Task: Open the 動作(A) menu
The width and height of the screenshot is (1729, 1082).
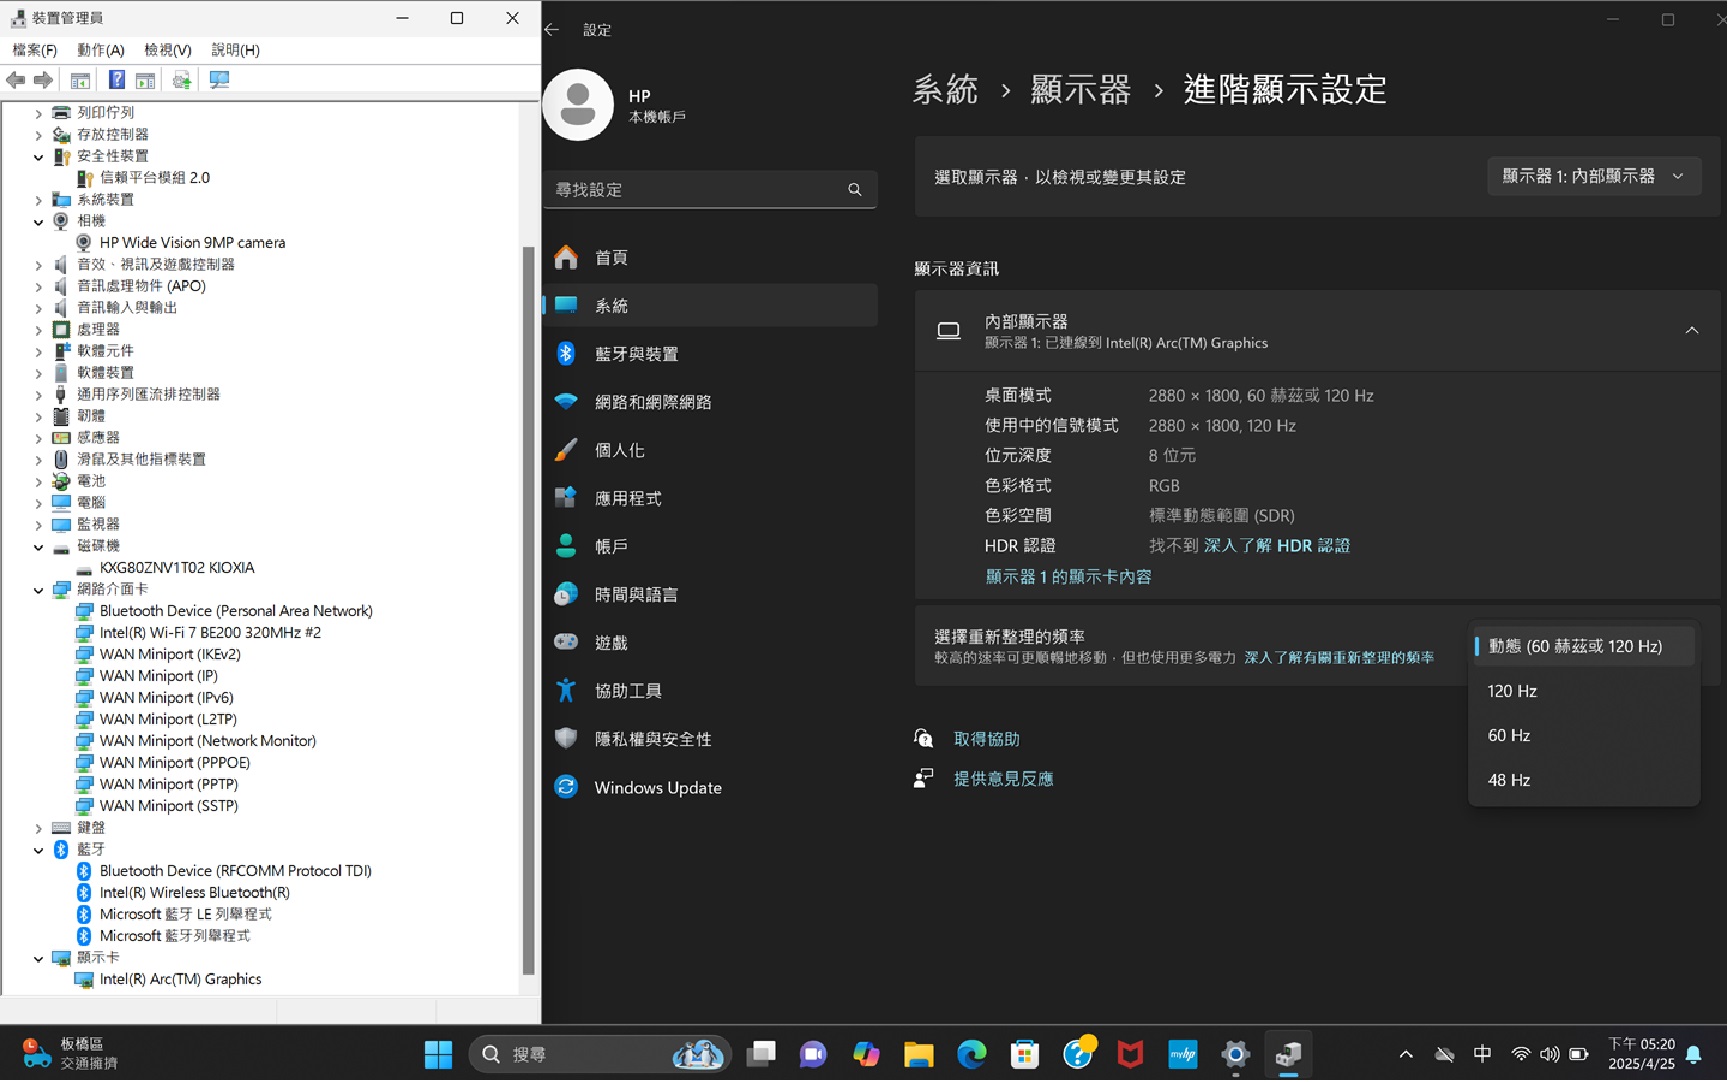Action: pos(100,50)
